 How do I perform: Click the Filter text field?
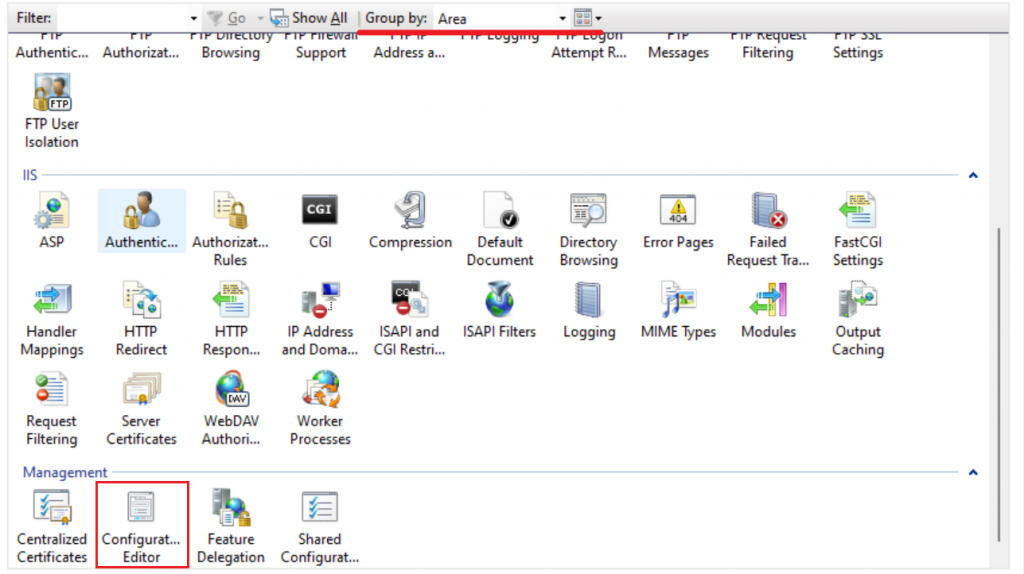123,18
